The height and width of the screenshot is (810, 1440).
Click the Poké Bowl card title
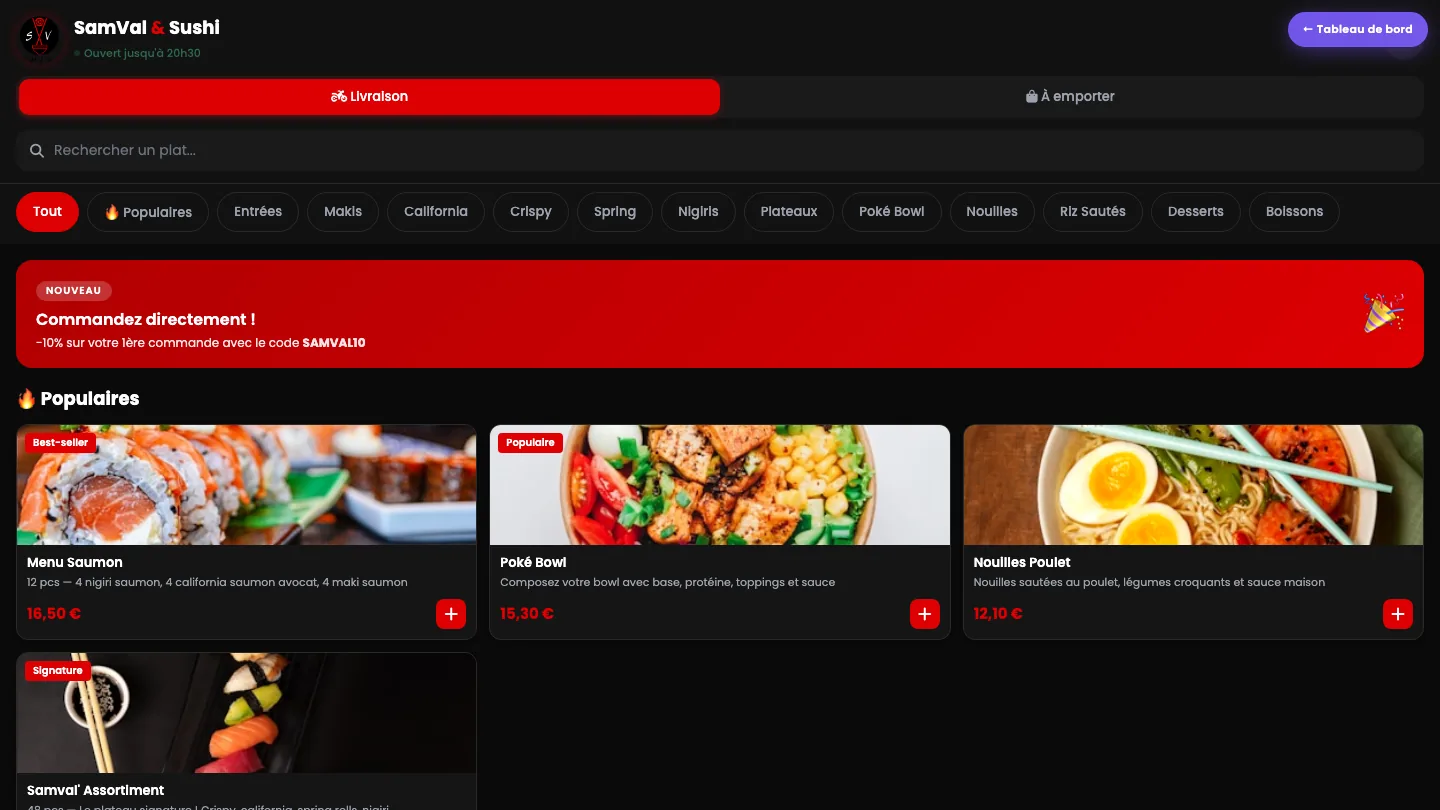tap(533, 563)
